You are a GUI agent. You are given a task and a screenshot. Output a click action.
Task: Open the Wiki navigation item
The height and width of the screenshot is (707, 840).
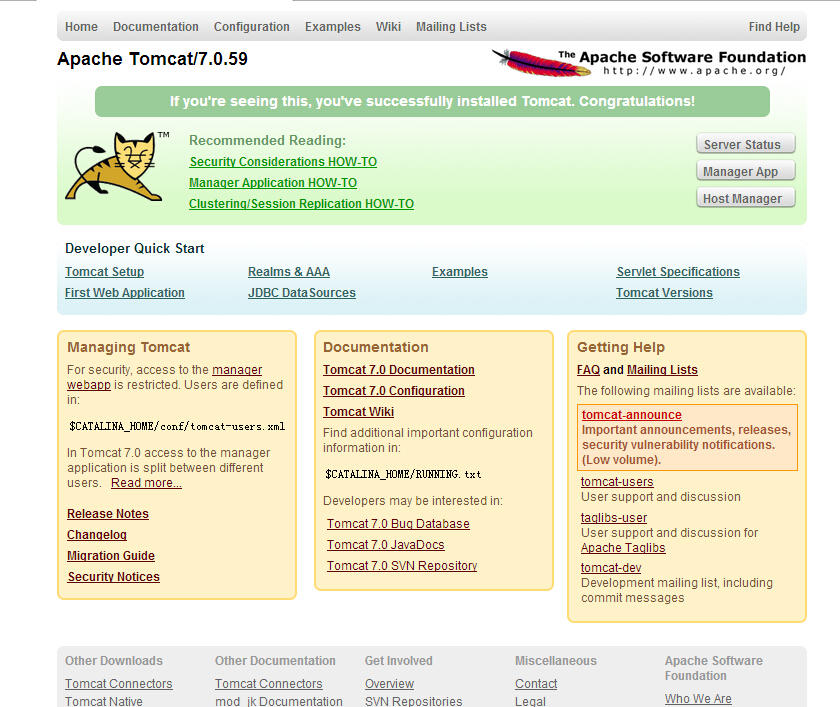click(x=388, y=27)
